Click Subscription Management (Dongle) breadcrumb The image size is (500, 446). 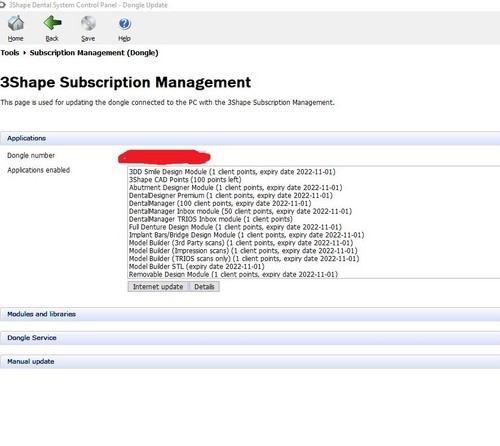point(94,53)
